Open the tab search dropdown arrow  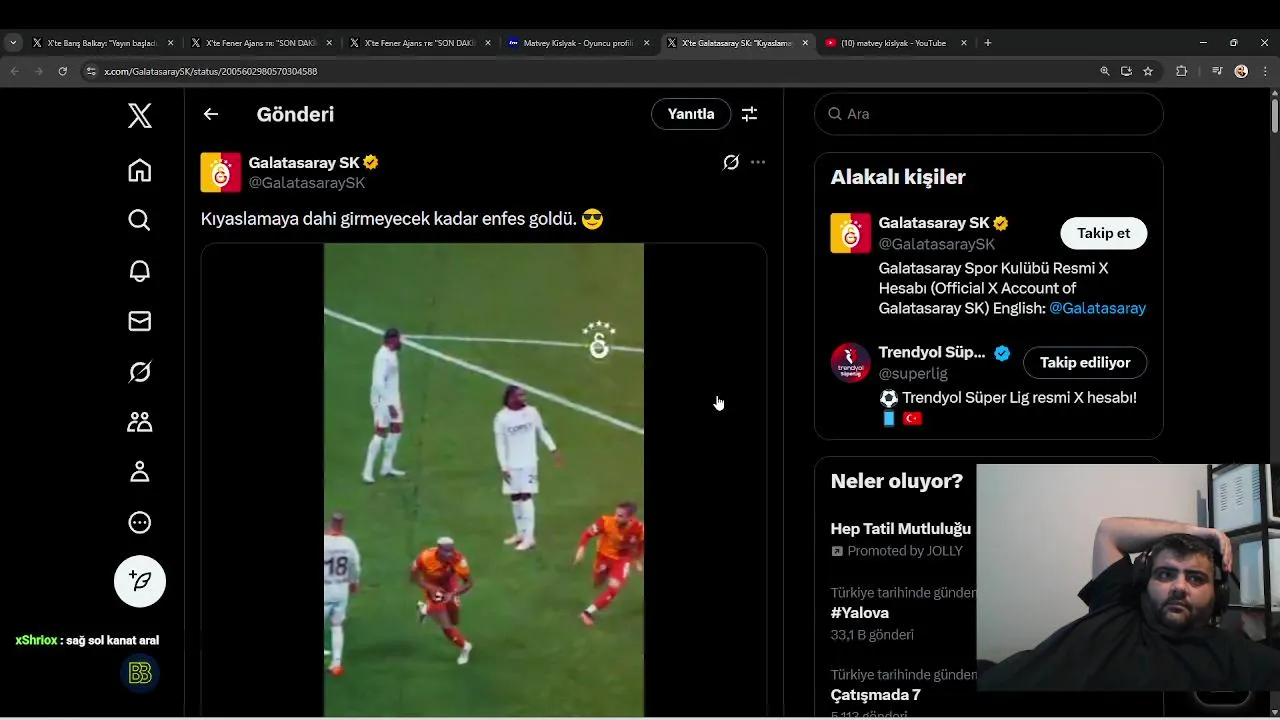point(13,43)
